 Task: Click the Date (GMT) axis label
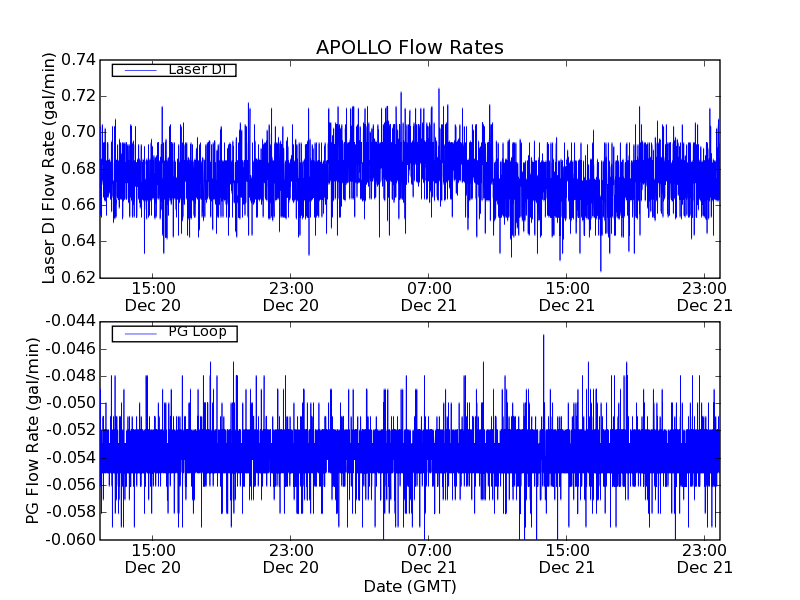pos(409,586)
